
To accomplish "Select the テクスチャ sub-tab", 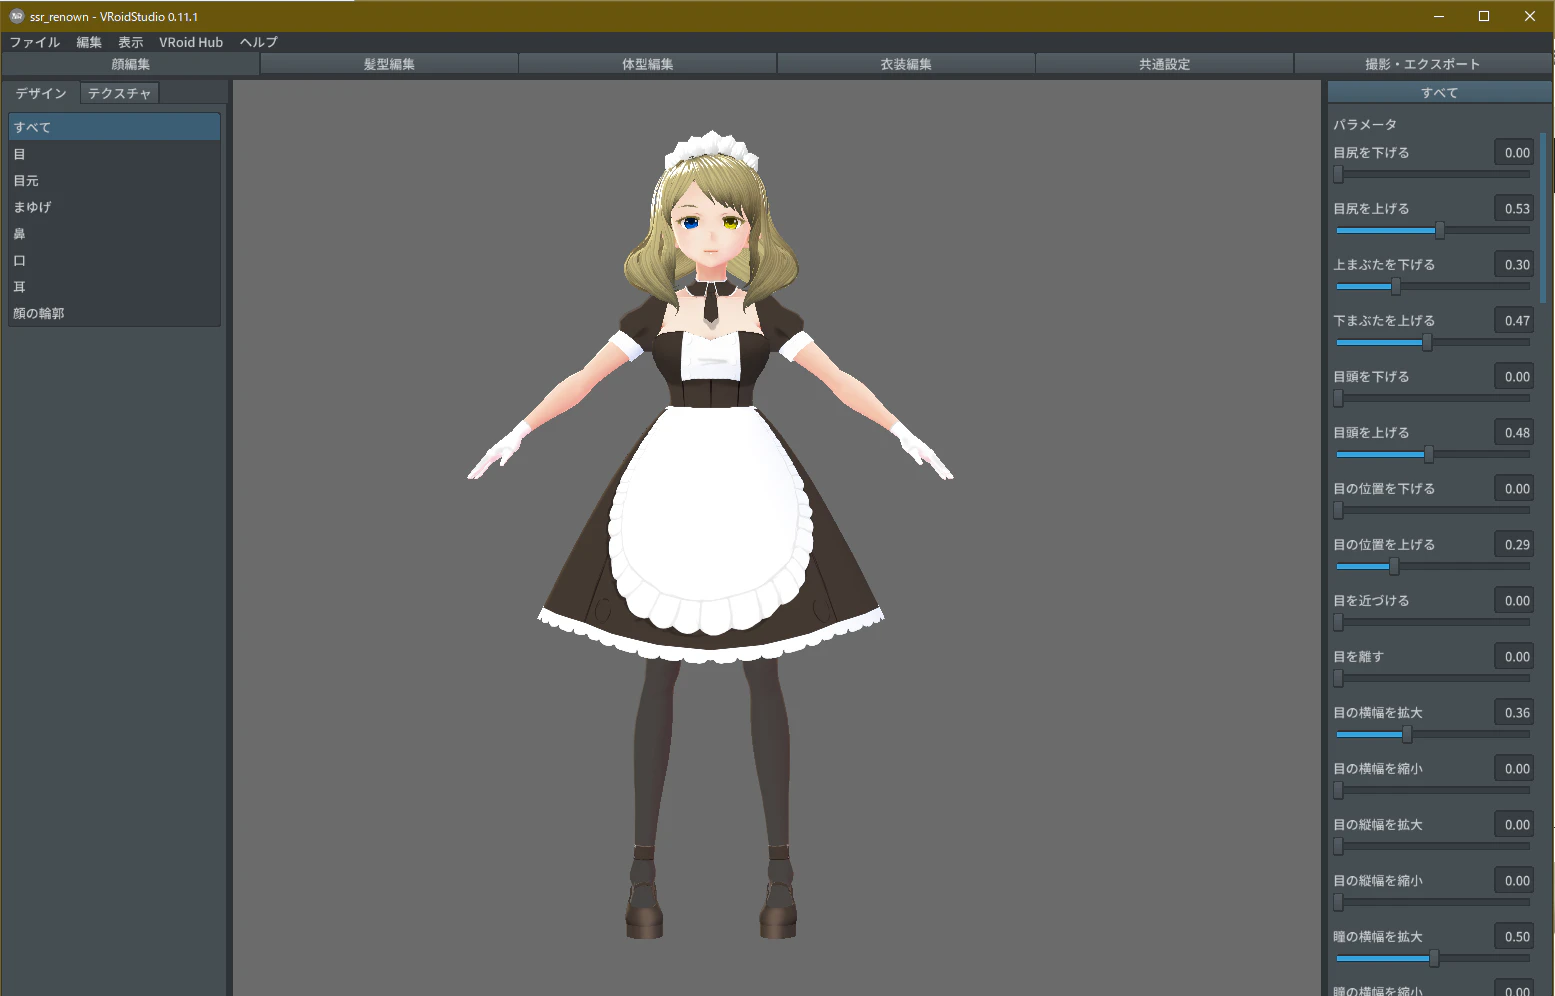I will [x=119, y=93].
